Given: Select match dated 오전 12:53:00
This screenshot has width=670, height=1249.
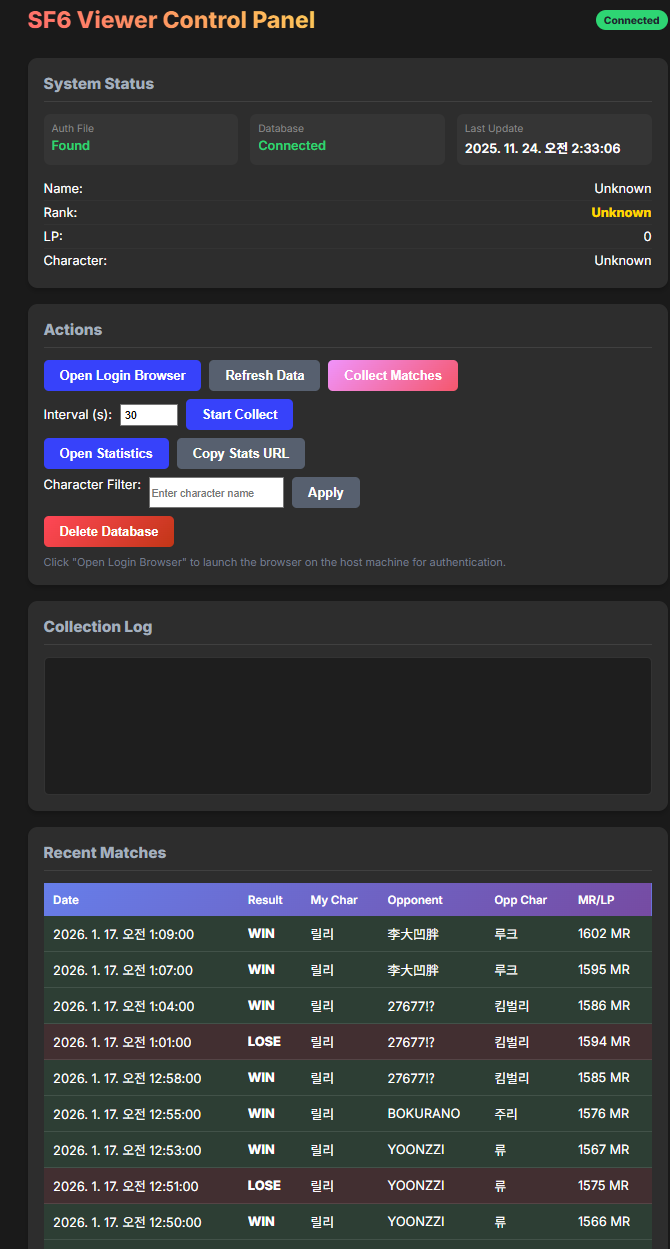Looking at the screenshot, I should click(347, 1150).
